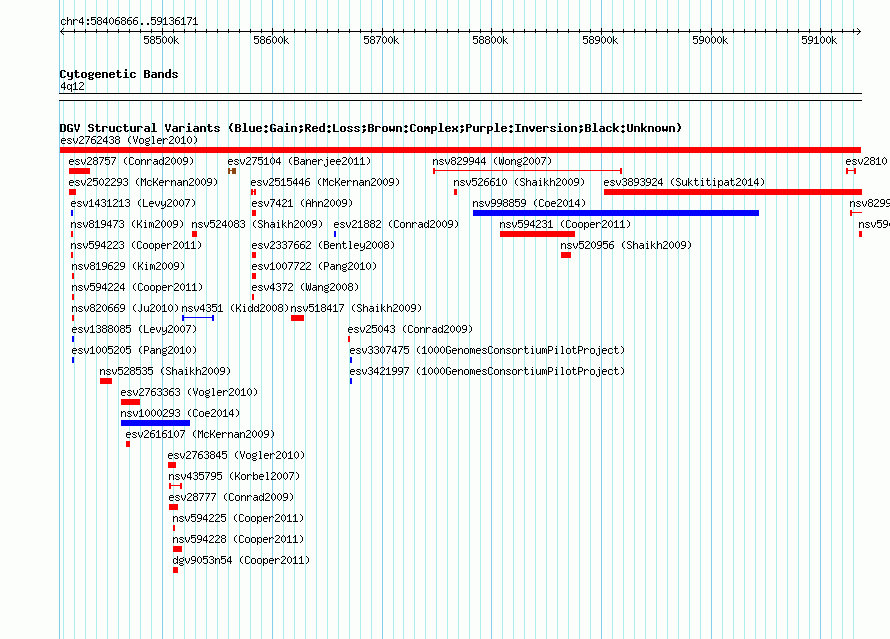
Task: Select the blue nsv4351 gain interval glyph
Action: tap(198, 318)
